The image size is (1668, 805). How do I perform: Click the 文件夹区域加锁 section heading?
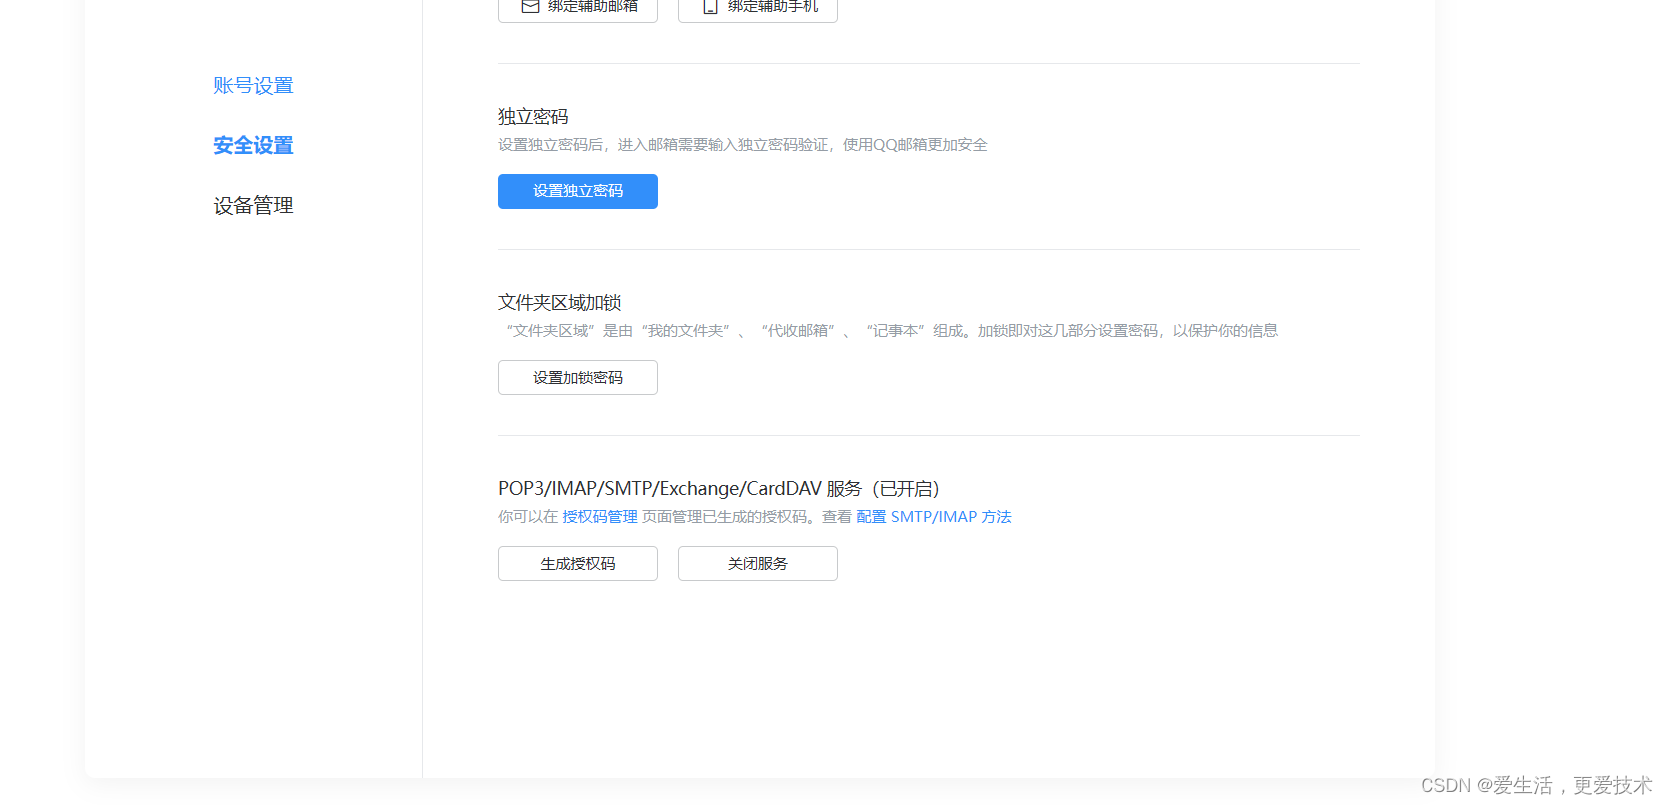[x=560, y=303]
